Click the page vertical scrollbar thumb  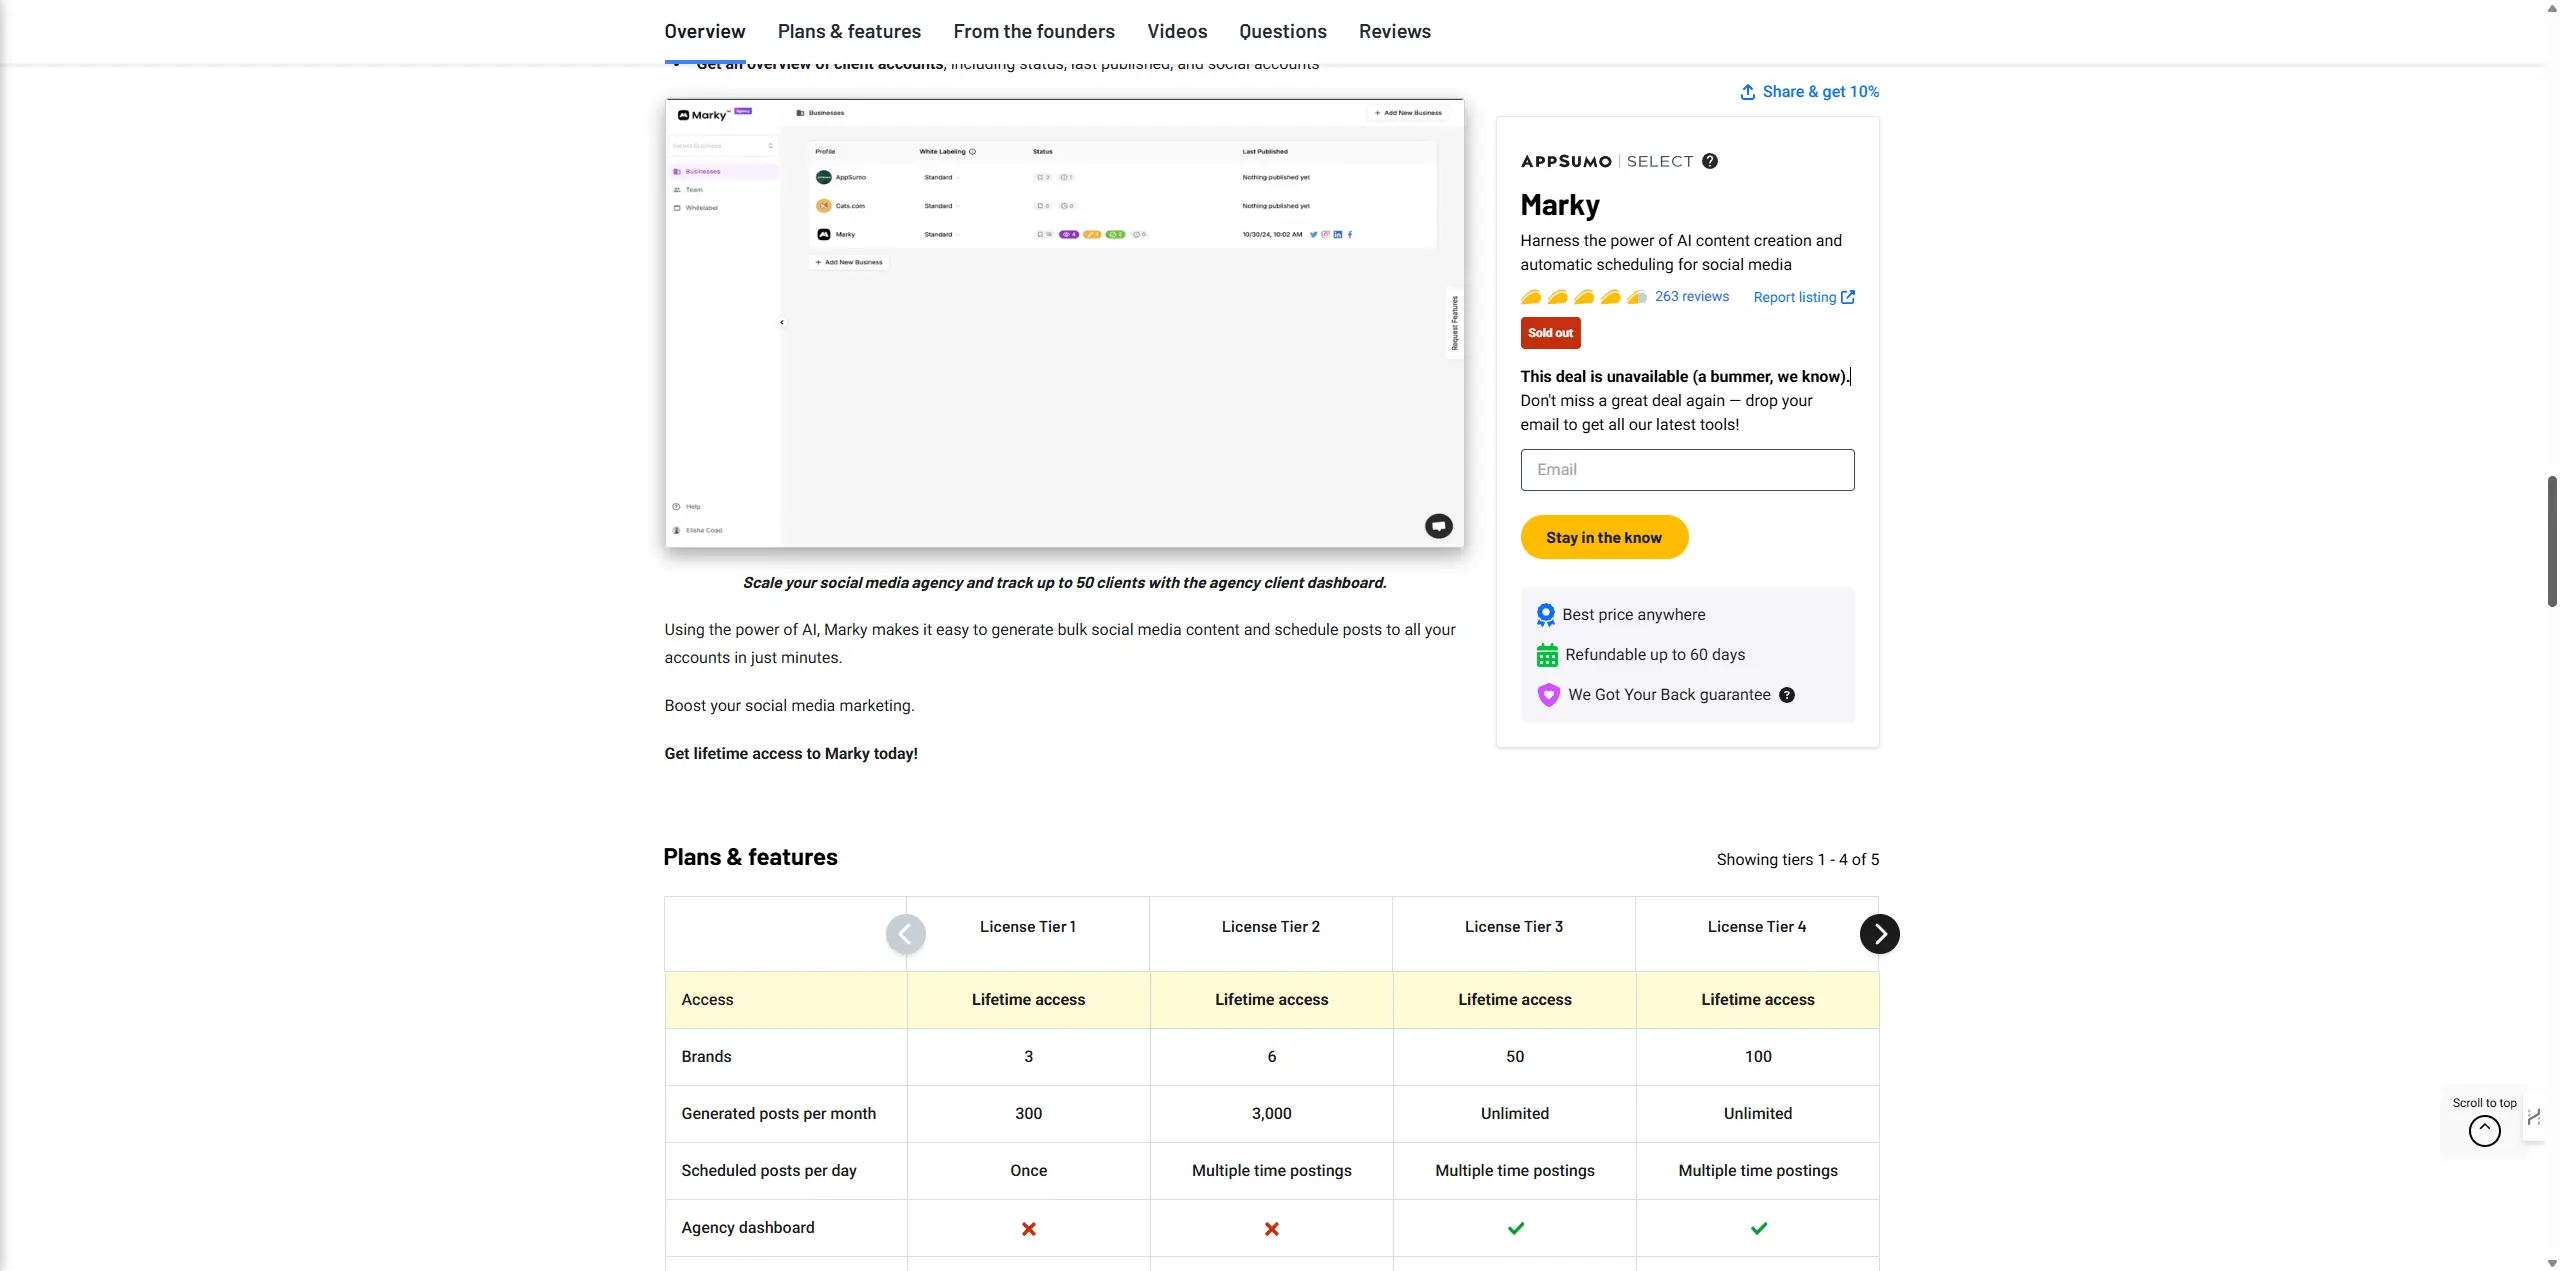pyautogui.click(x=2551, y=542)
